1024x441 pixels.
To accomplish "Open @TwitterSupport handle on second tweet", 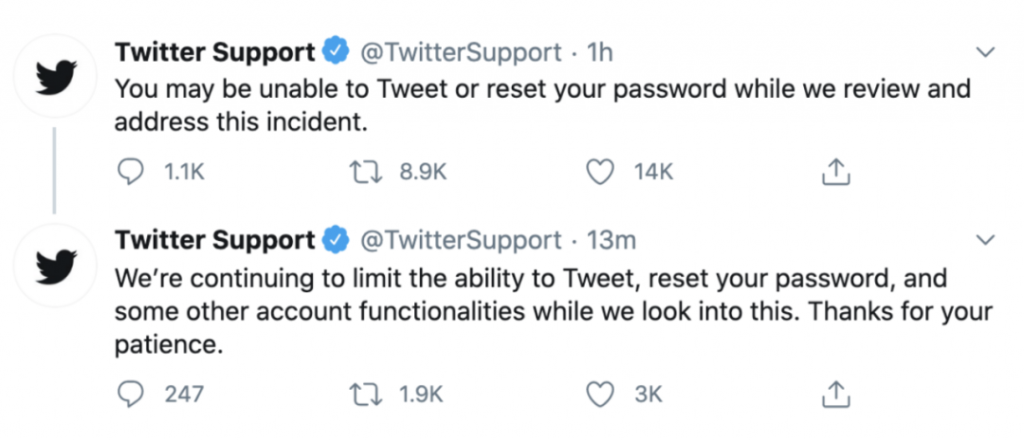I will pos(460,242).
